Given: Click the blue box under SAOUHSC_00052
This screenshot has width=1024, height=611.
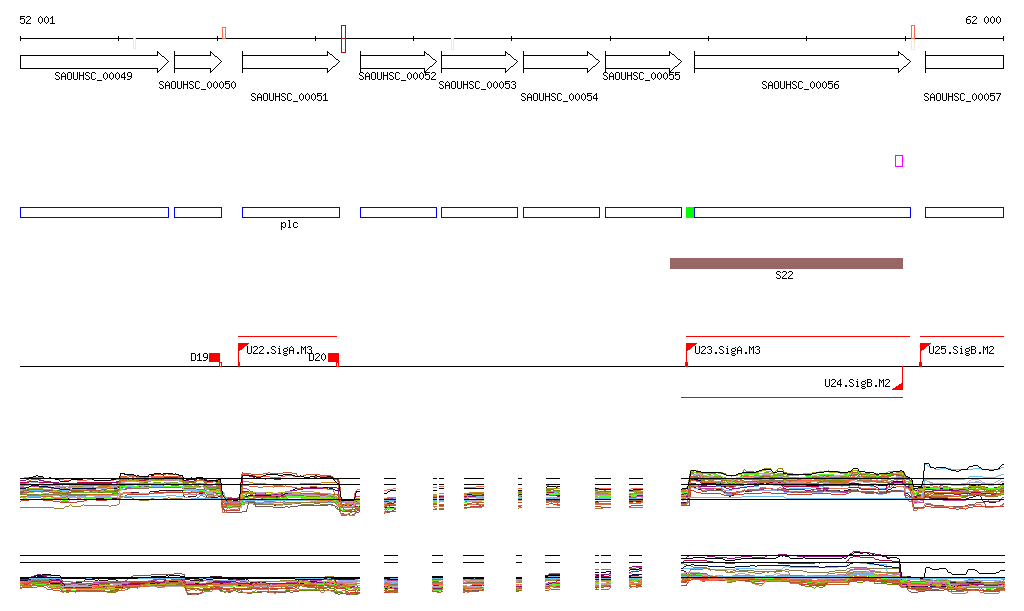Looking at the screenshot, I should tap(398, 212).
